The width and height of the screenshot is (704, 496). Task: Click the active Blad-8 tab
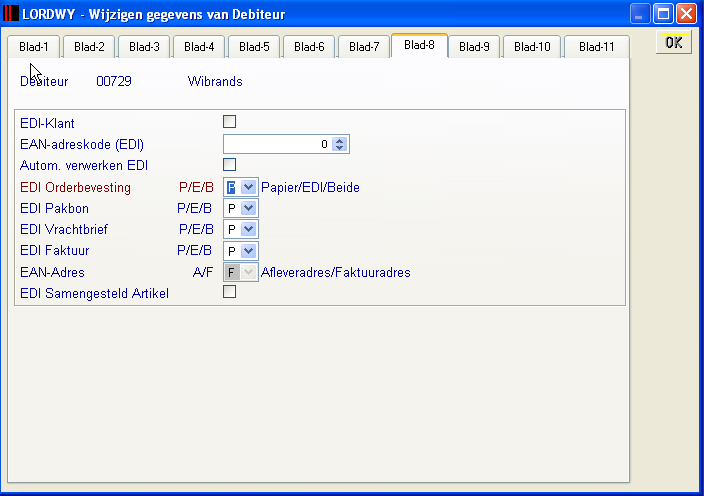[419, 45]
